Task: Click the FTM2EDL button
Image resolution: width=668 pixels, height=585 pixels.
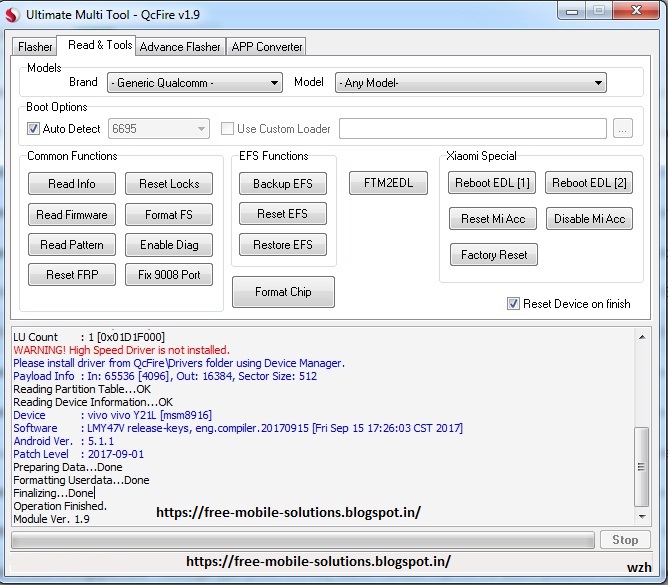Action: [388, 183]
